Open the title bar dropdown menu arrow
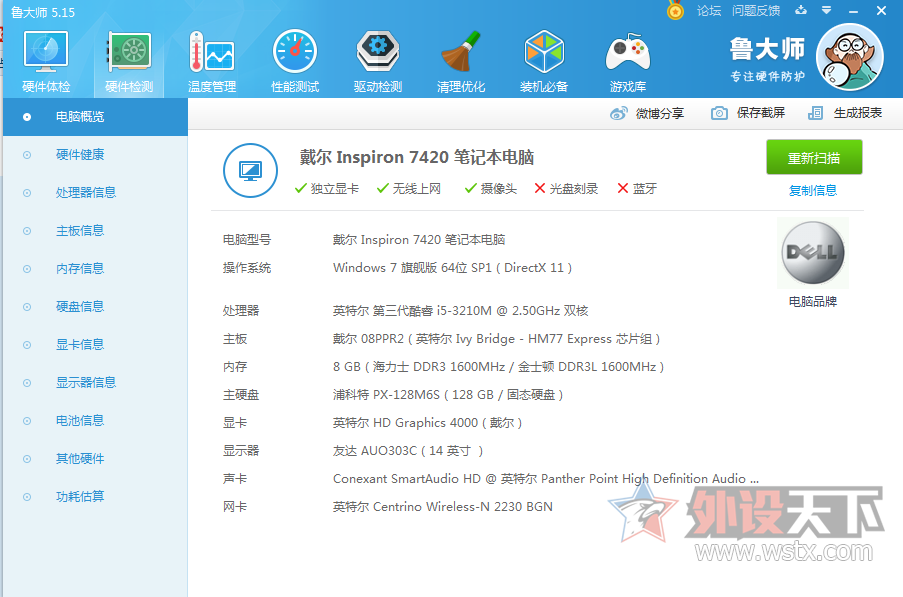Image resolution: width=903 pixels, height=597 pixels. tap(826, 10)
